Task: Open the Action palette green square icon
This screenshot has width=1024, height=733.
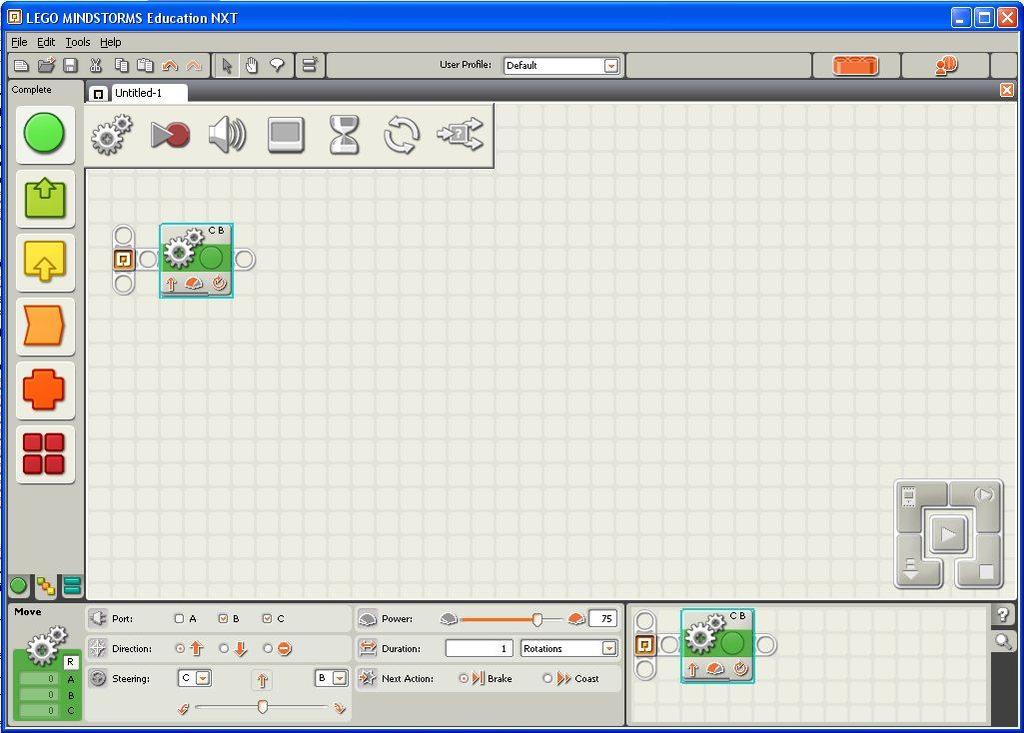Action: (x=45, y=199)
